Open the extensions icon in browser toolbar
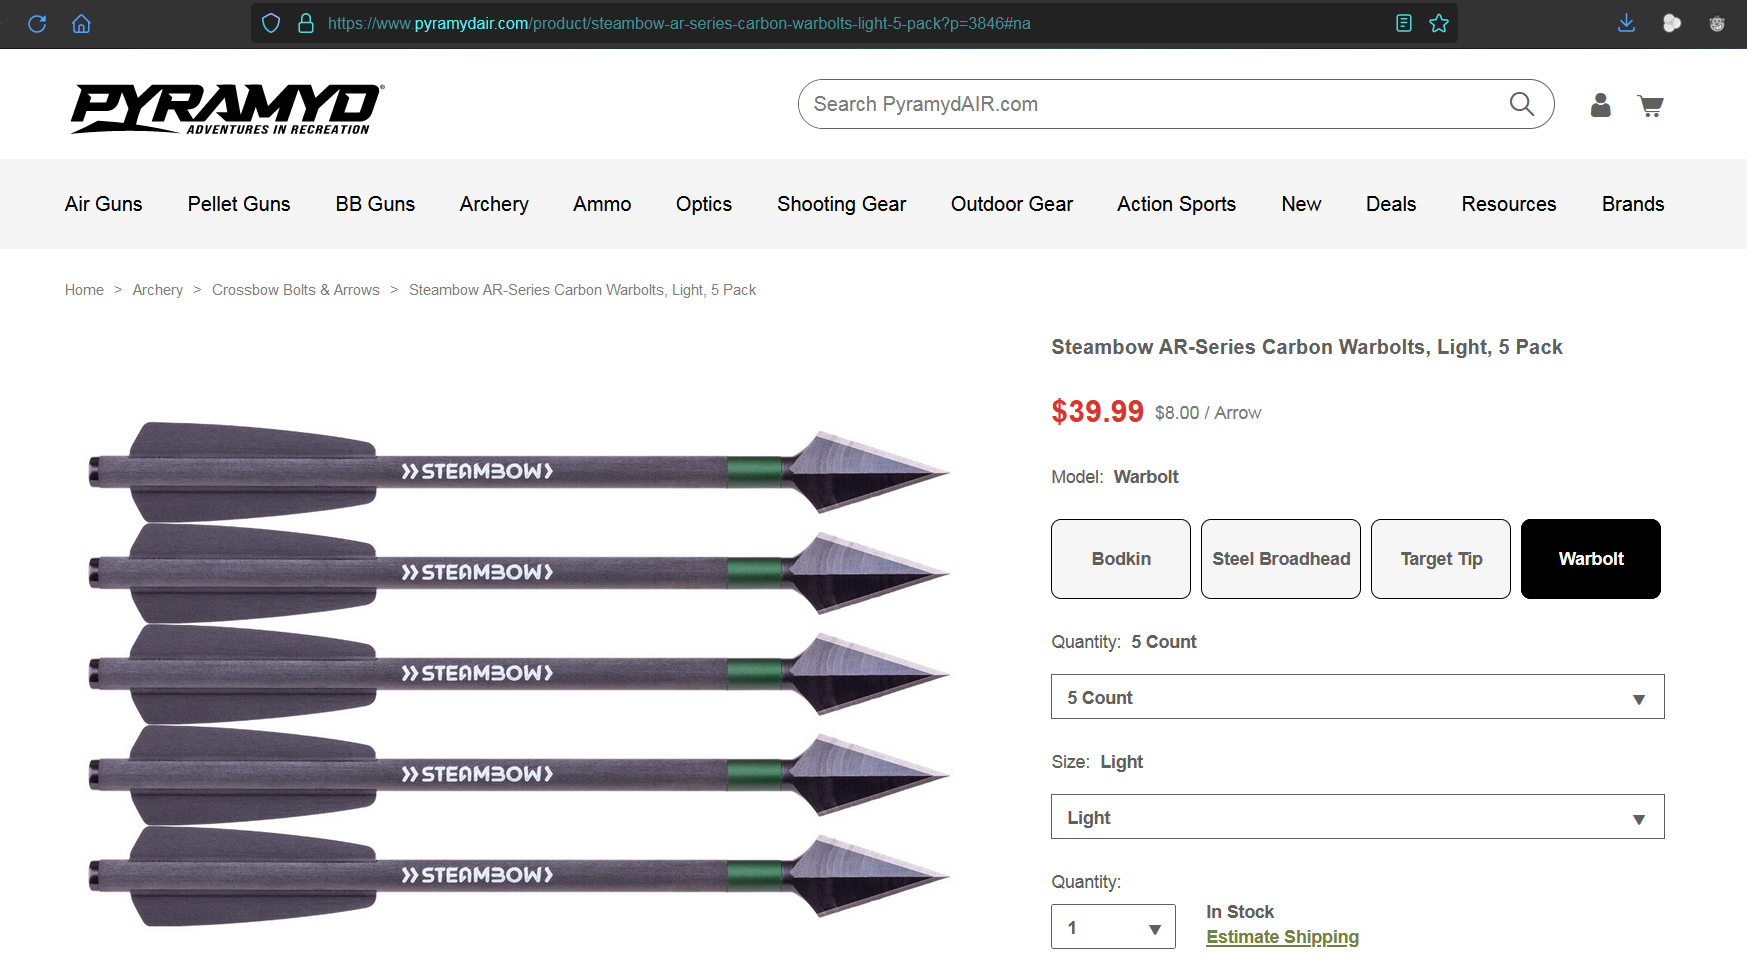The height and width of the screenshot is (967, 1747). (x=1672, y=23)
